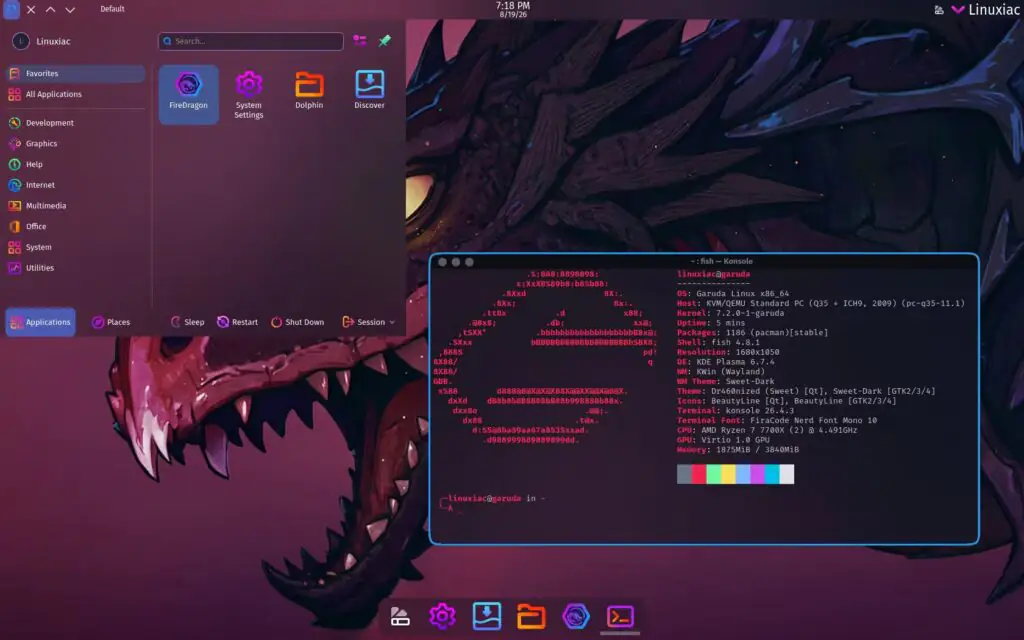
Task: Select All Applications in the sidebar
Action: click(x=75, y=94)
